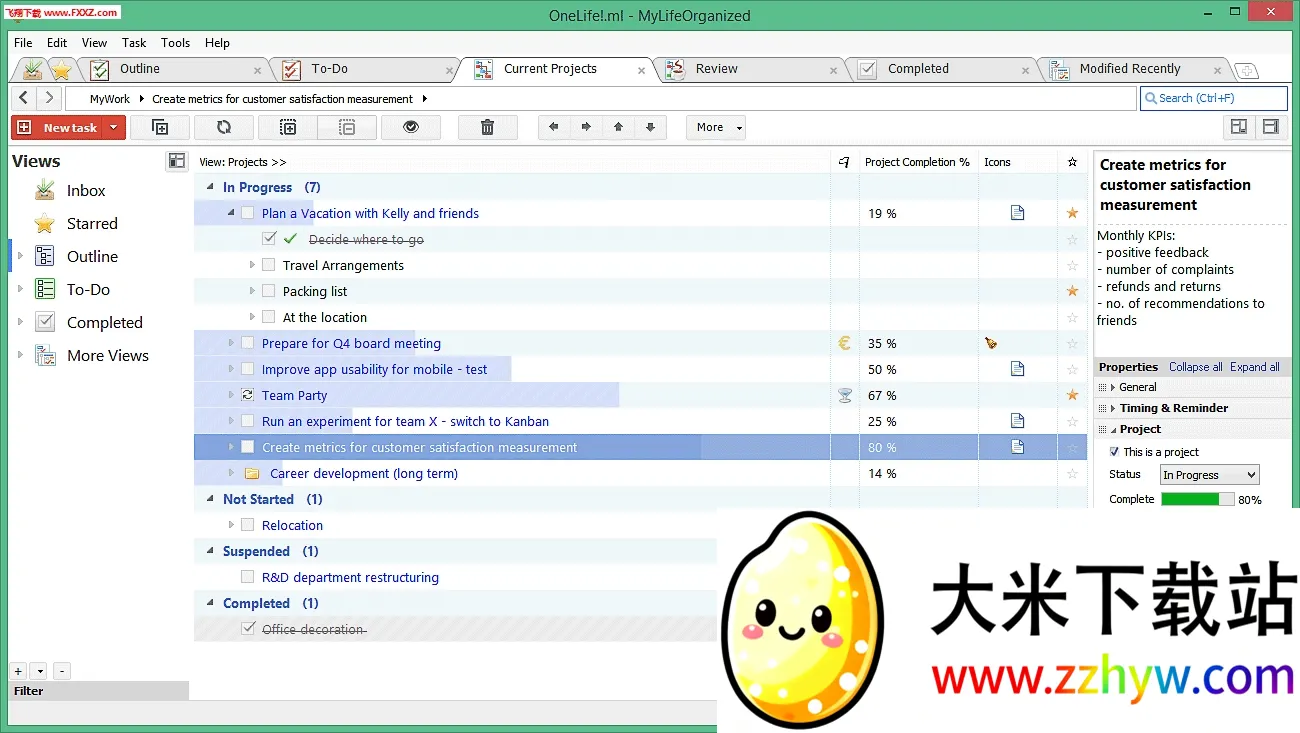Screen dimensions: 1300x733
Task: Select the Starred view in sidebar
Action: pyautogui.click(x=90, y=223)
